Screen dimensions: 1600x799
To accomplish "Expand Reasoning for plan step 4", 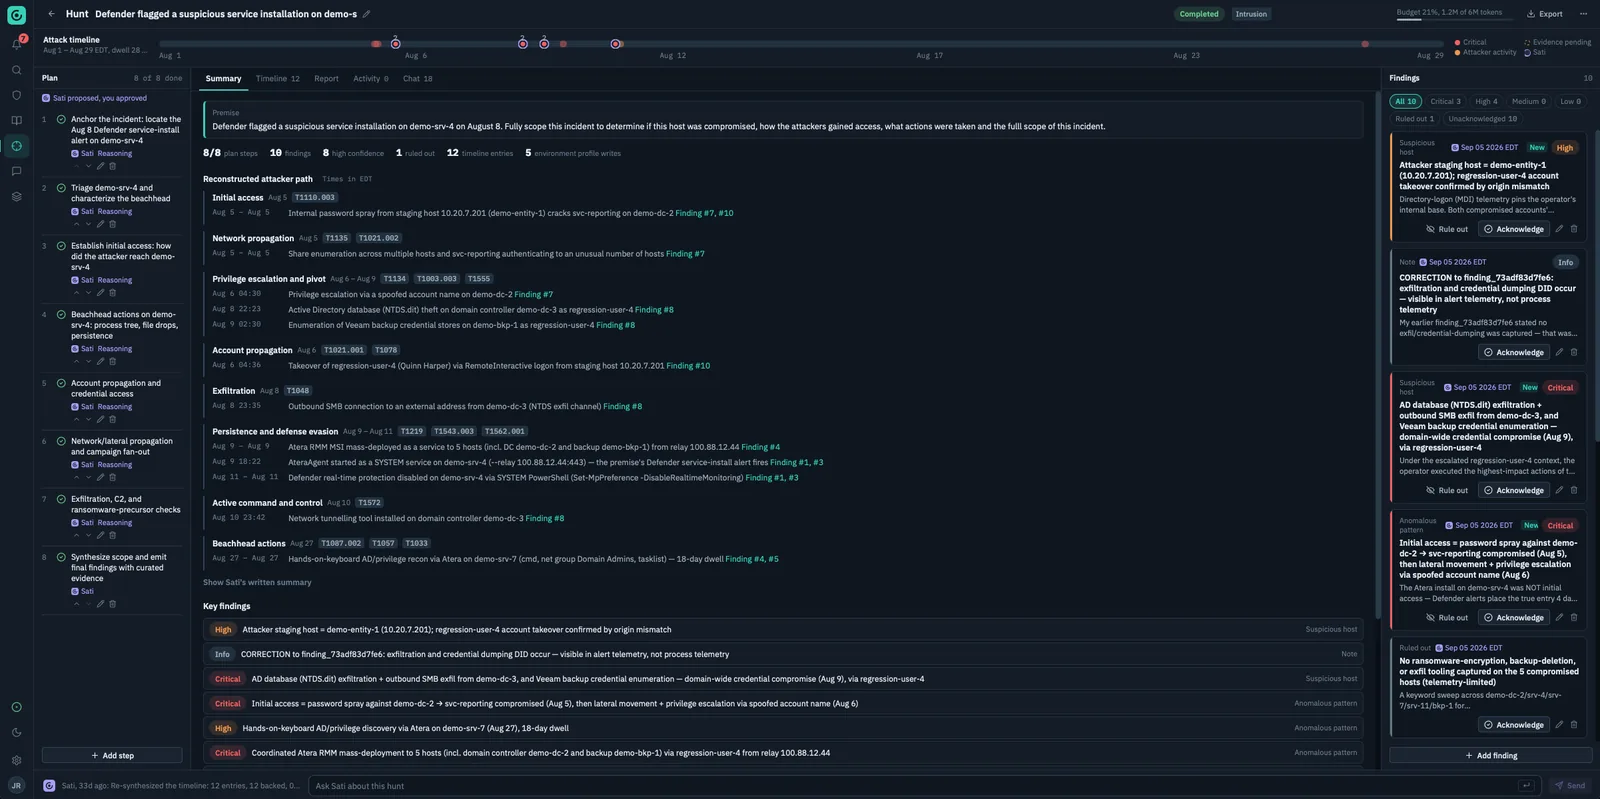I will coord(114,349).
